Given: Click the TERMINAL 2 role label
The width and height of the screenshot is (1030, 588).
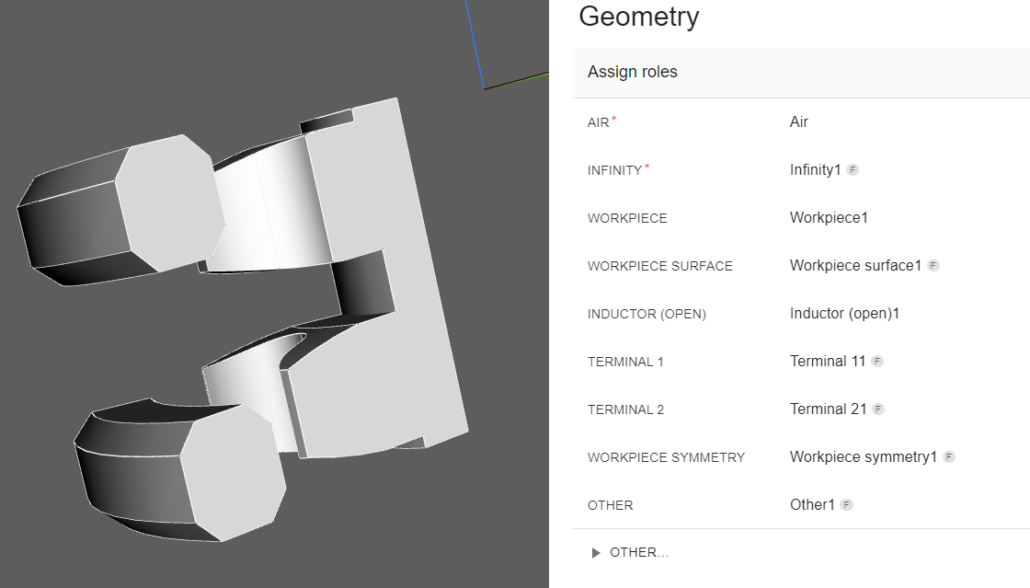Looking at the screenshot, I should pos(625,410).
